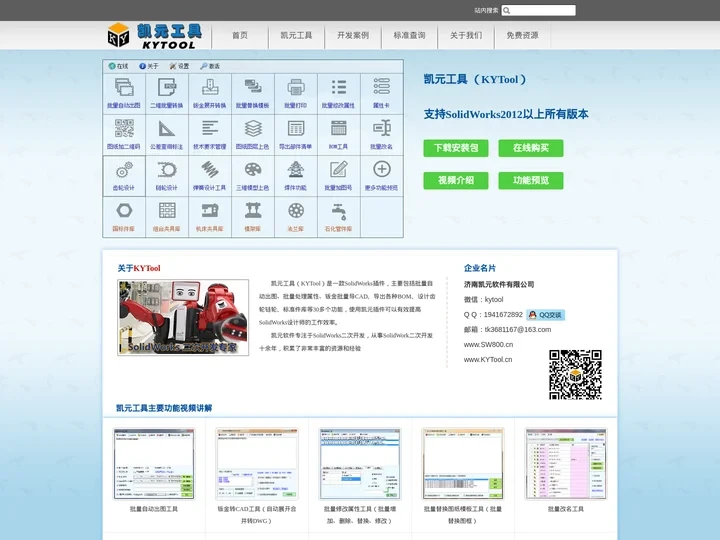Image resolution: width=720 pixels, height=540 pixels.
Task: Click the magnifier icon in search box
Action: (x=506, y=10)
